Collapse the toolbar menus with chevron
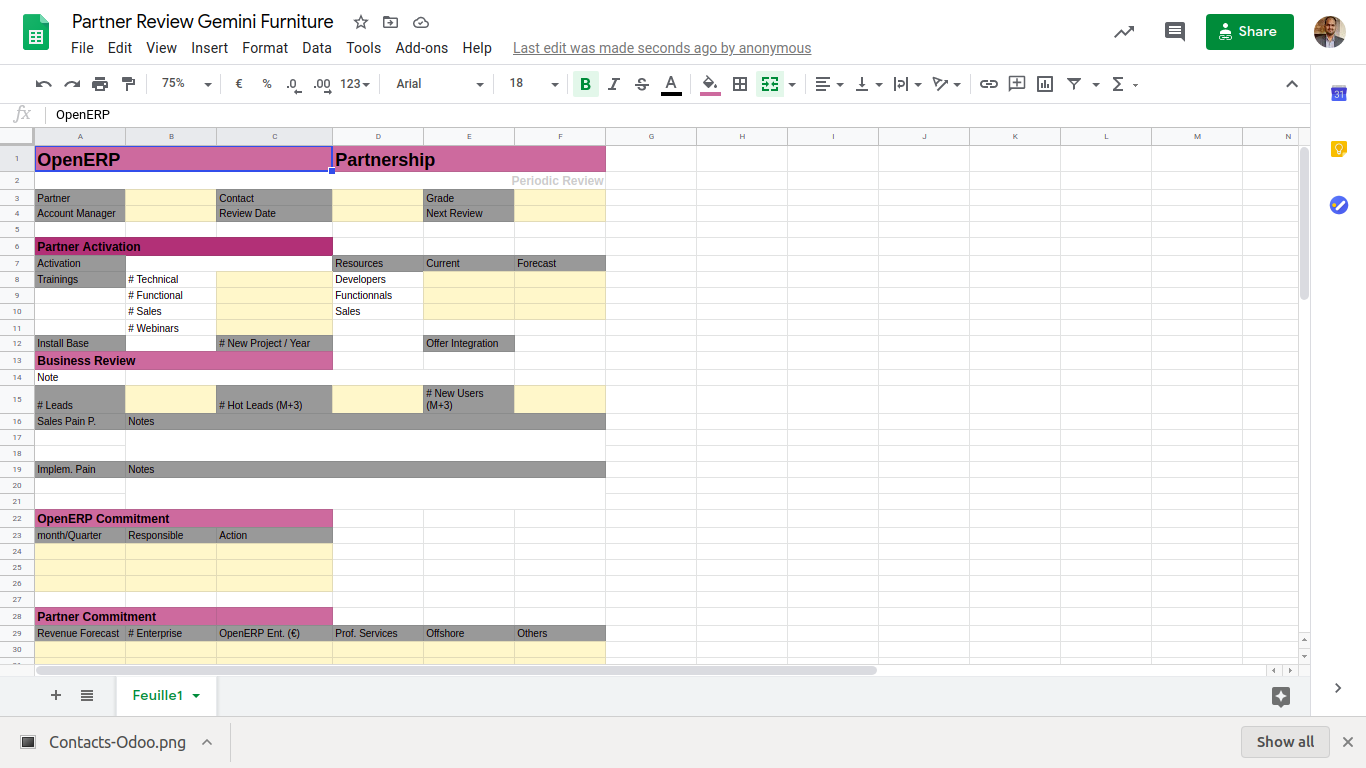Image resolution: width=1366 pixels, height=768 pixels. 1292,84
